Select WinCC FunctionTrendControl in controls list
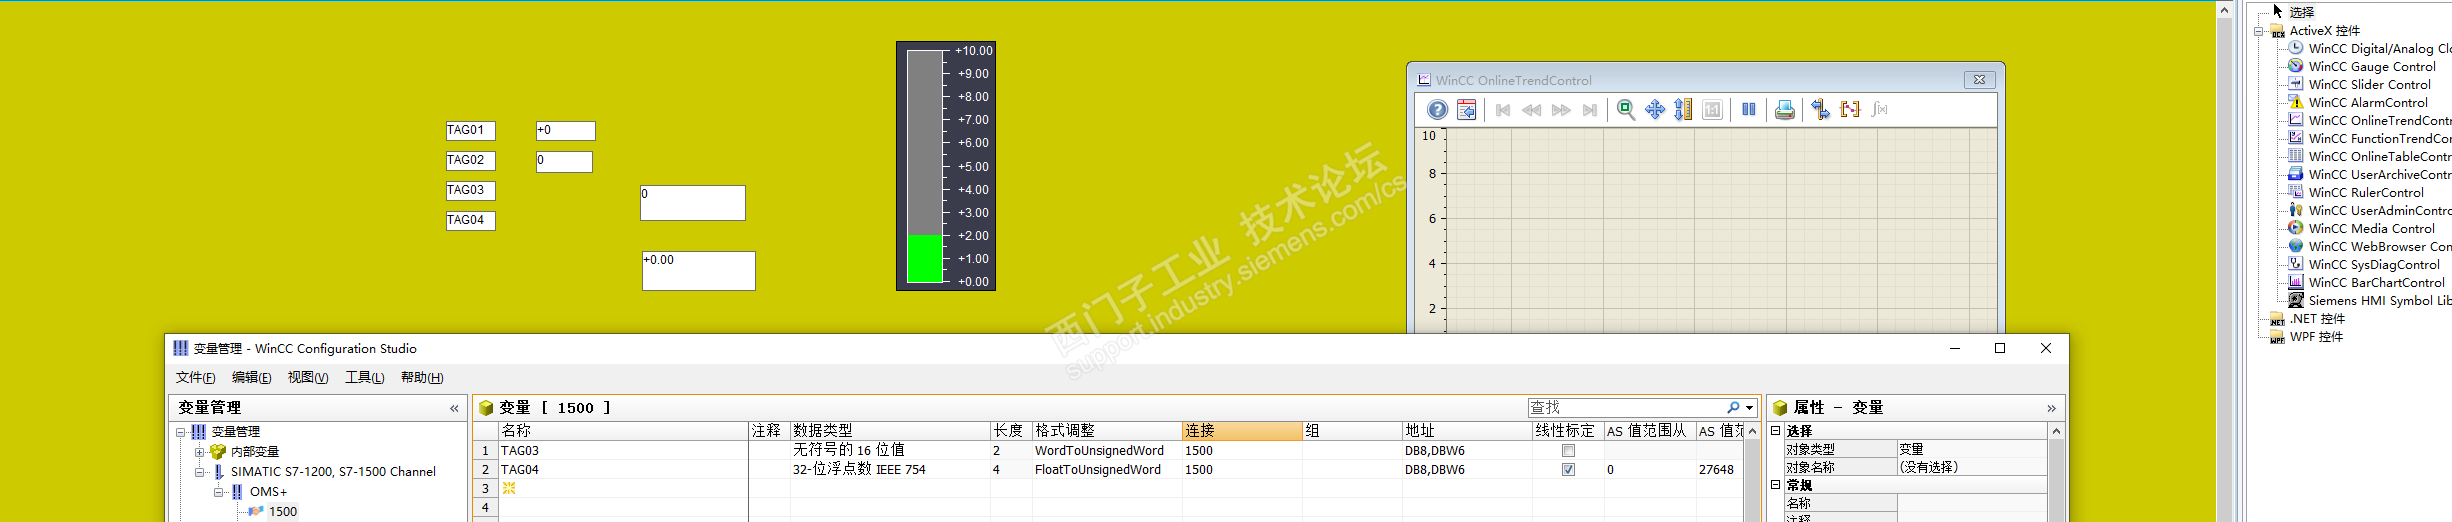 click(2379, 138)
